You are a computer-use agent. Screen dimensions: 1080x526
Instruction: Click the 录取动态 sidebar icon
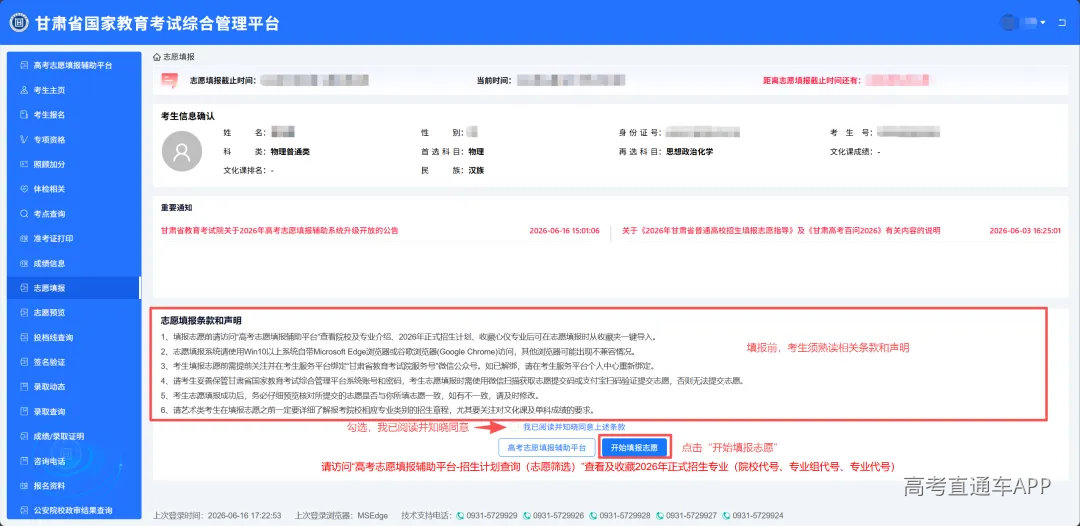(24, 387)
